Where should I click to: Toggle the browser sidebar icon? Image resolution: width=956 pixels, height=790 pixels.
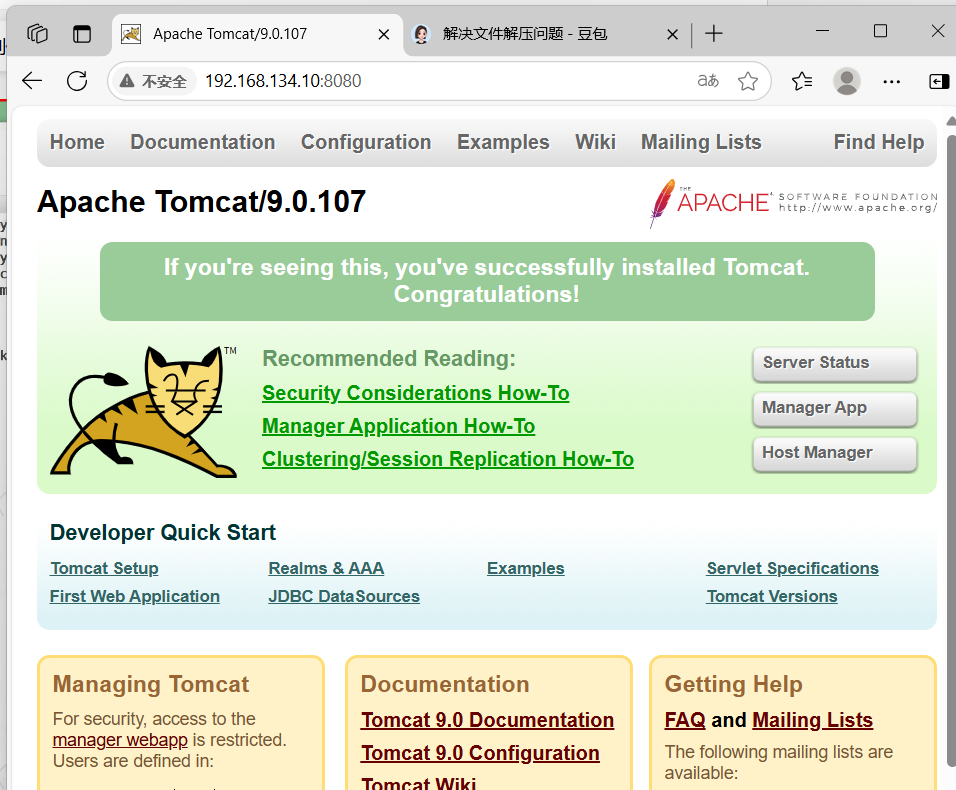[x=939, y=81]
